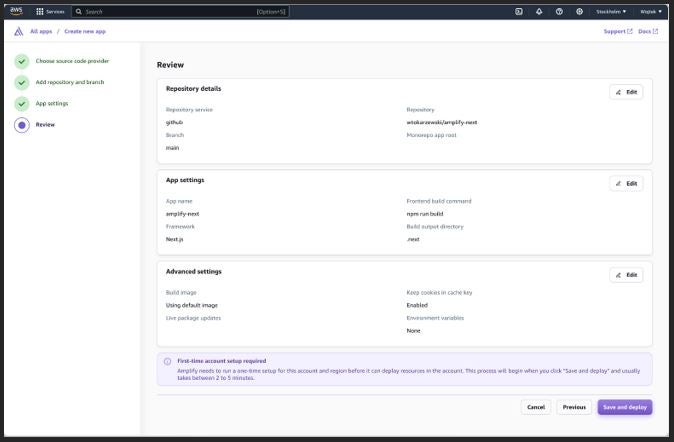The height and width of the screenshot is (442, 674).
Task: Click the Amplify logo icon
Action: tap(19, 31)
